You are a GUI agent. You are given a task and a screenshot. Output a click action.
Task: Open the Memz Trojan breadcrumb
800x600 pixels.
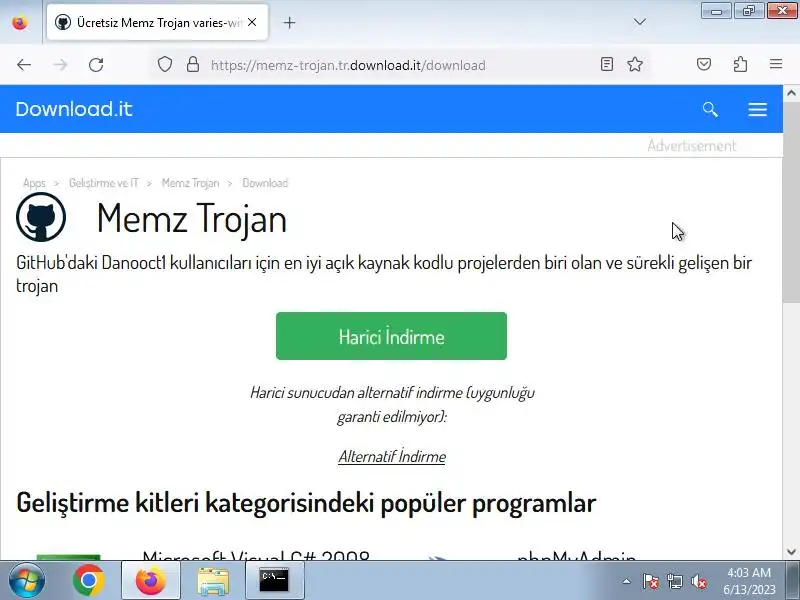pos(190,183)
